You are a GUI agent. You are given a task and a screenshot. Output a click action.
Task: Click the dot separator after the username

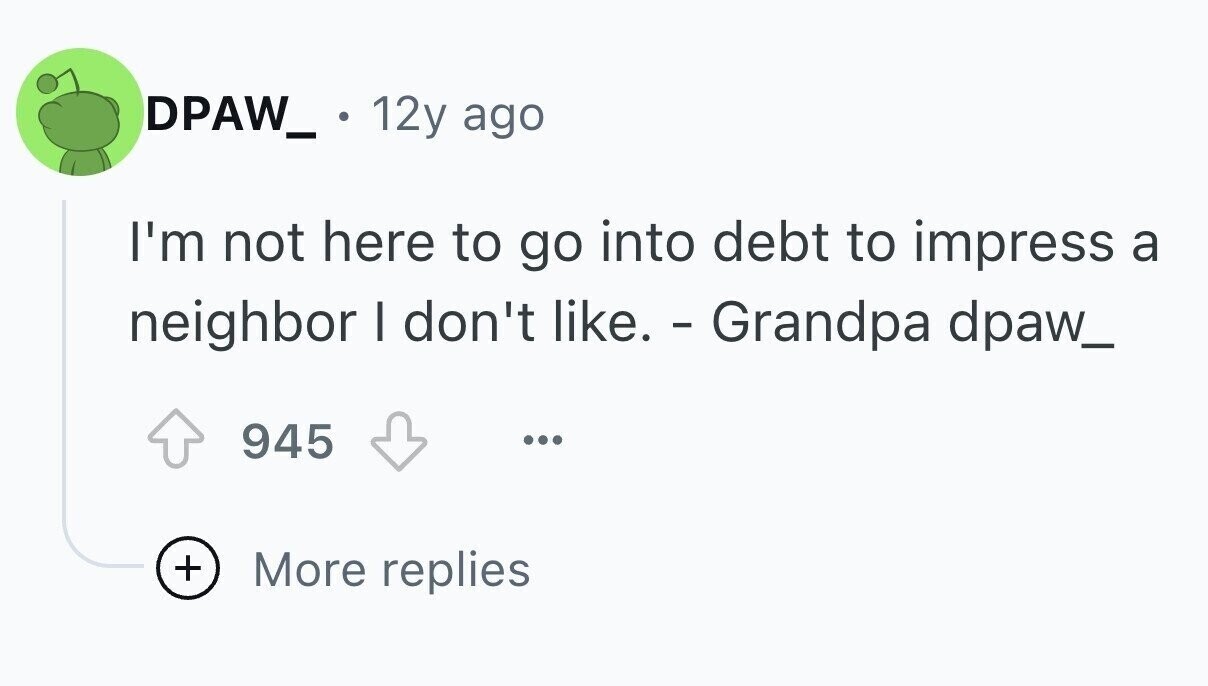pyautogui.click(x=344, y=118)
